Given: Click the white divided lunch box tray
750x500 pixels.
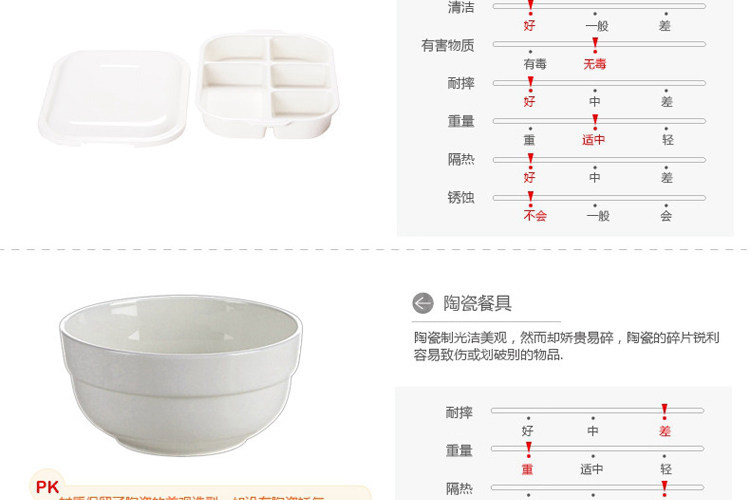Looking at the screenshot, I should (267, 86).
